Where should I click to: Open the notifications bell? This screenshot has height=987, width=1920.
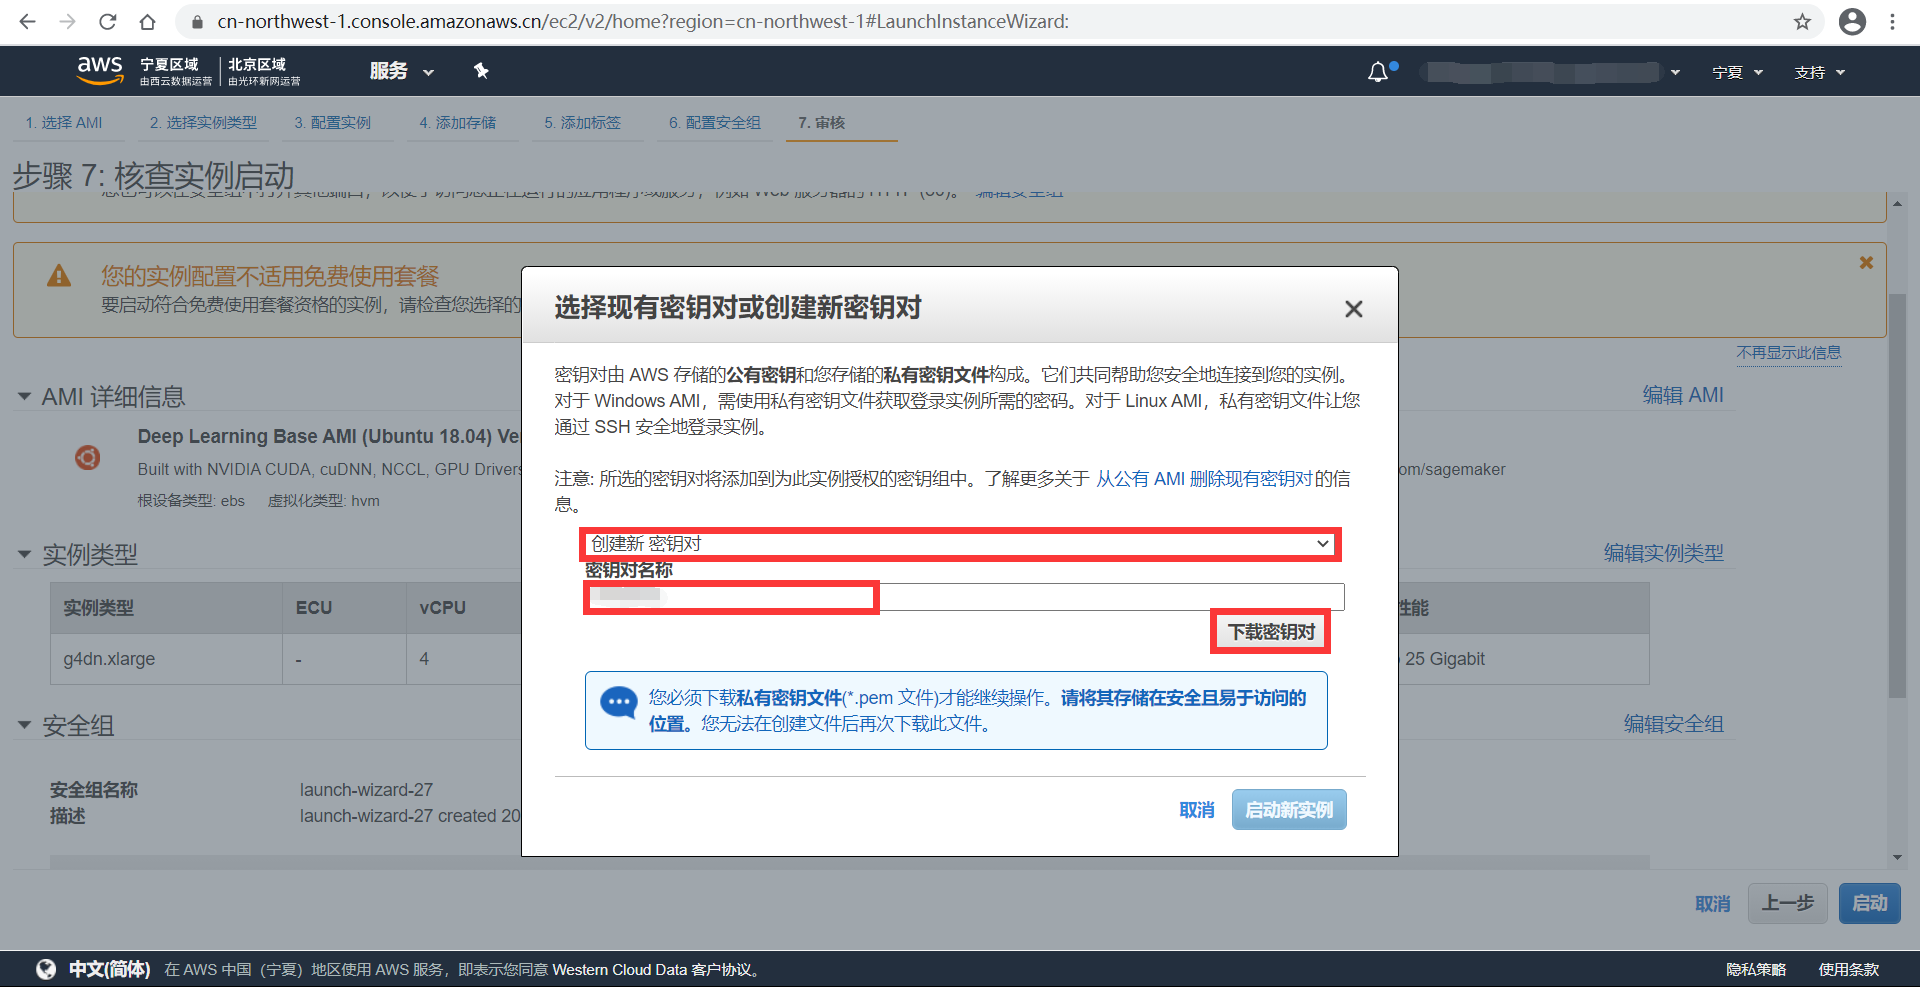tap(1377, 71)
